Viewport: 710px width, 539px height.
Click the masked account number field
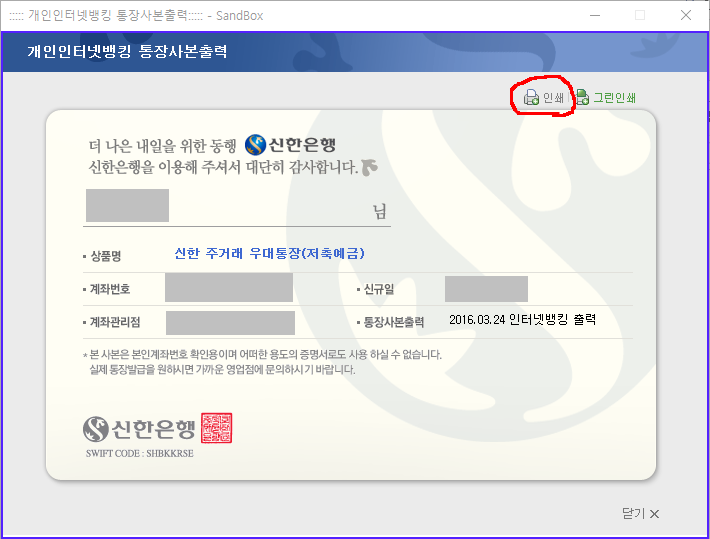(229, 287)
